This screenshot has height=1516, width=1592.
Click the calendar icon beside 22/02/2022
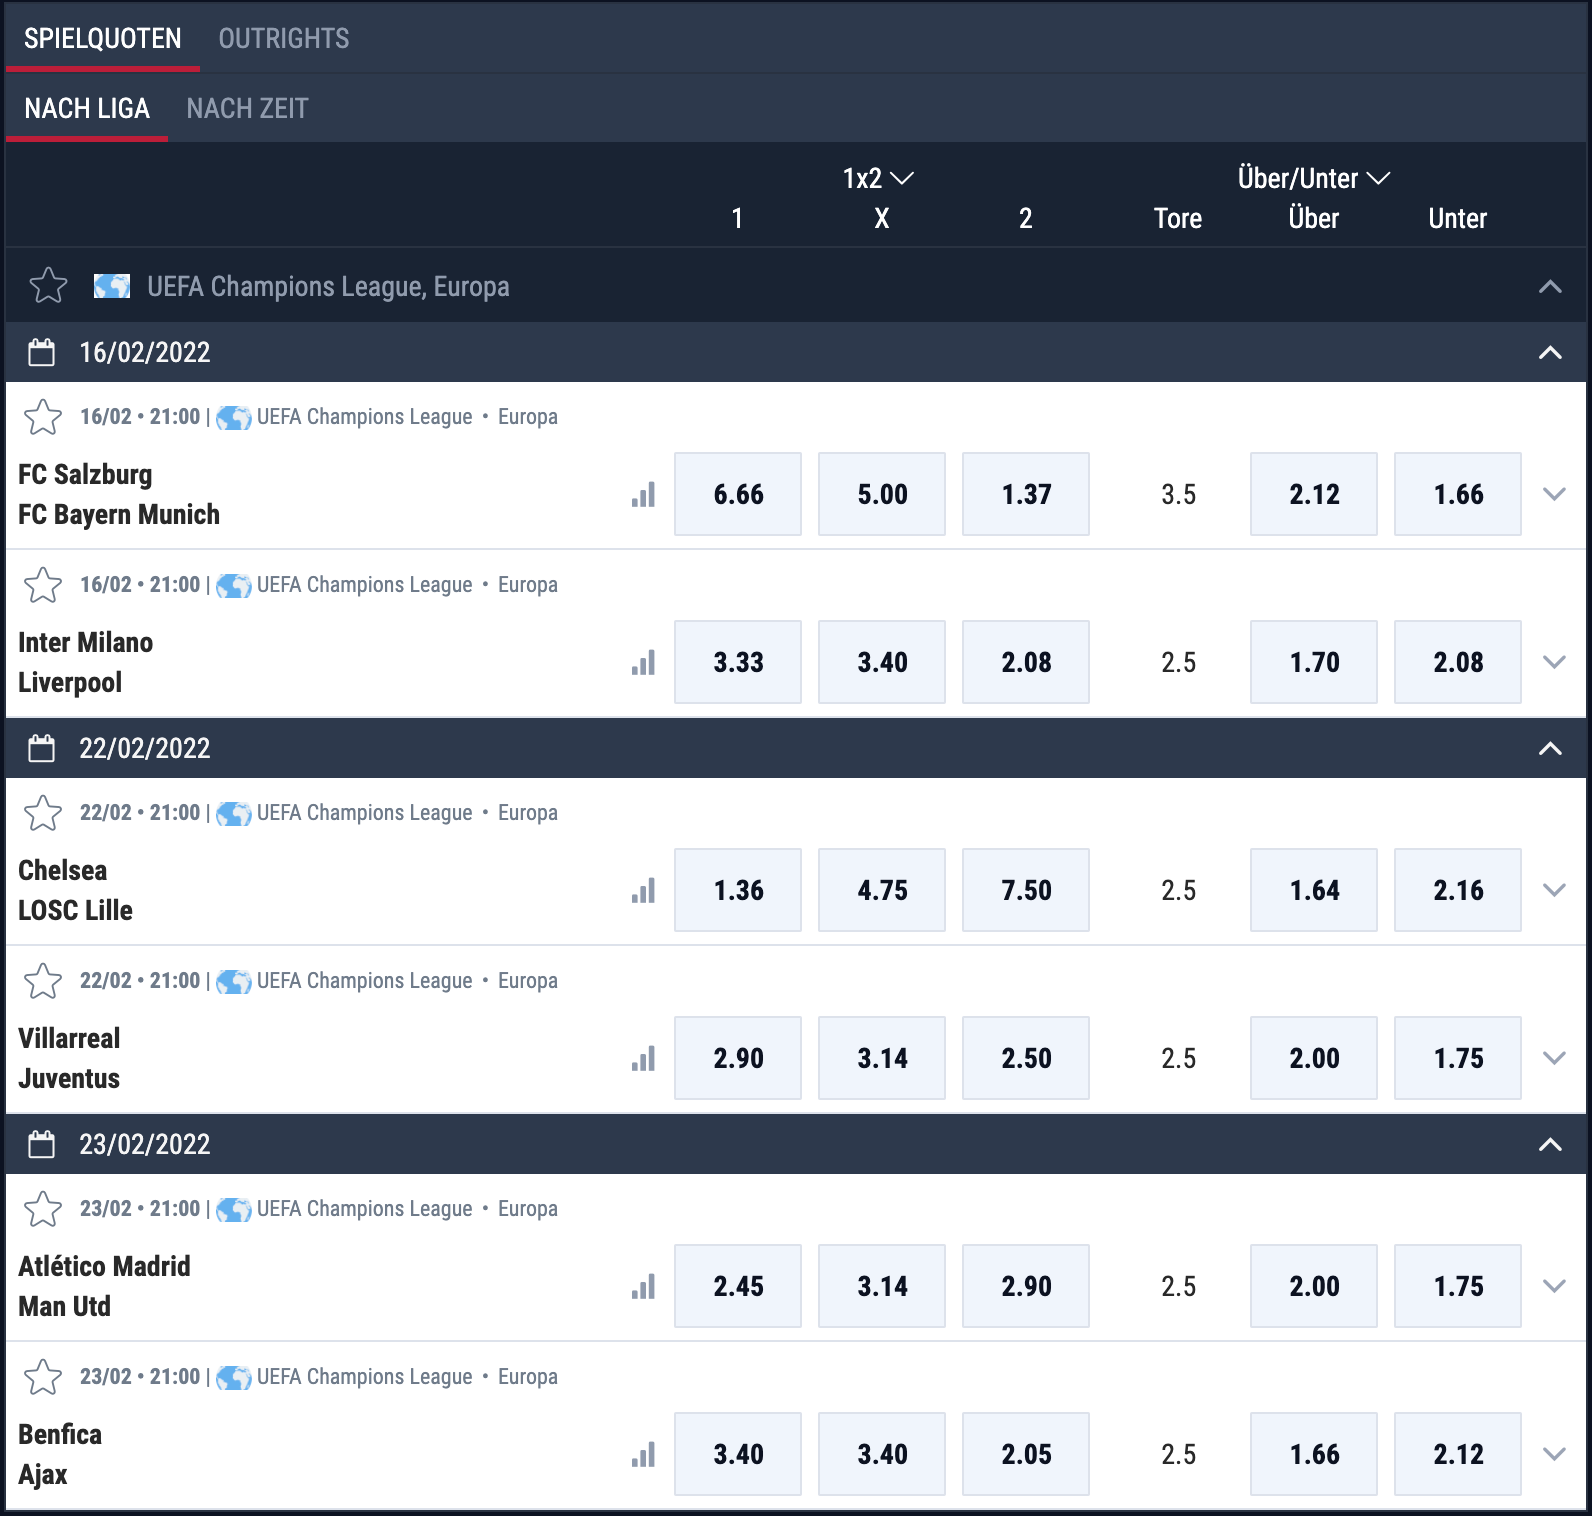point(42,748)
